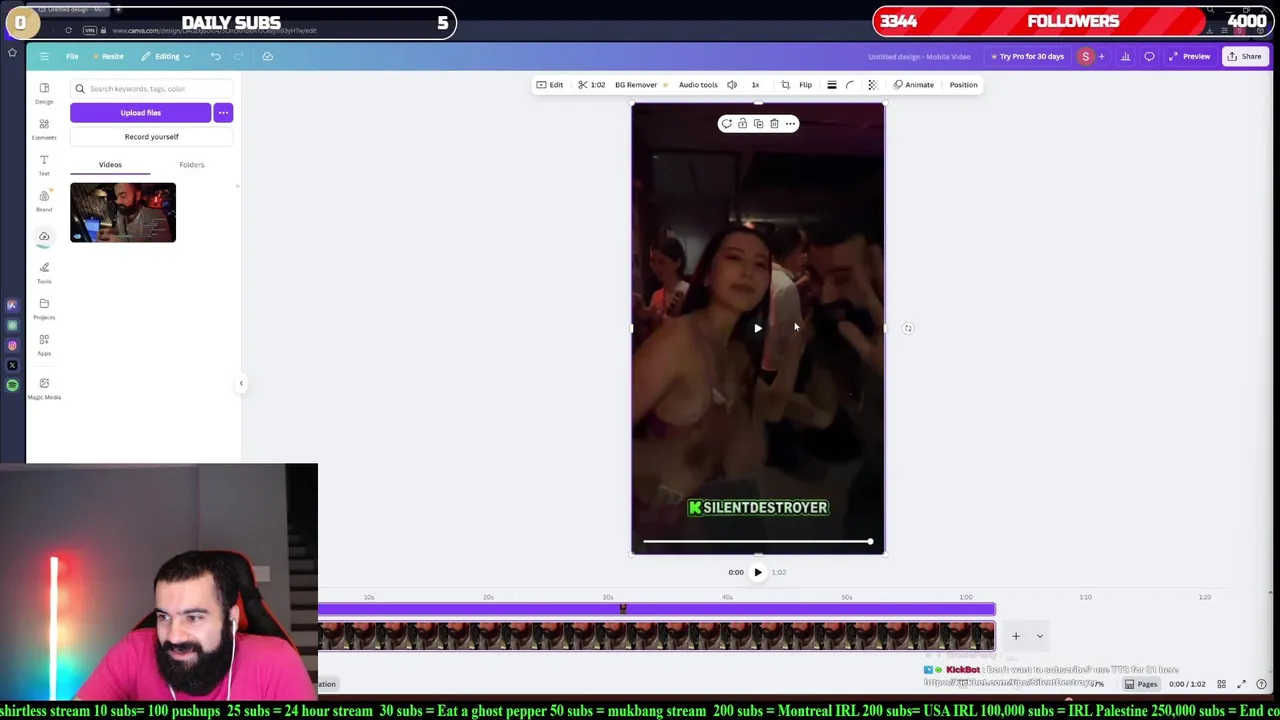Open the upload more options (three dots) button
1280x720 pixels.
223,113
